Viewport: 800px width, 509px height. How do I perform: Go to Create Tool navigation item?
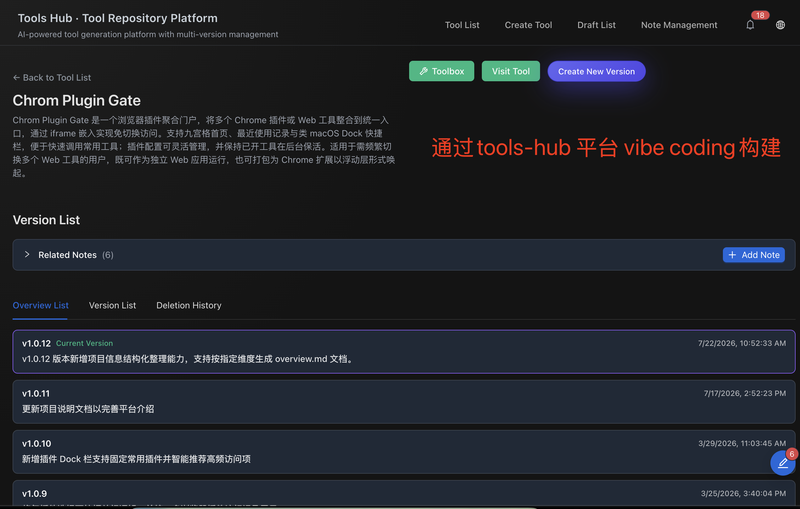[x=529, y=25]
